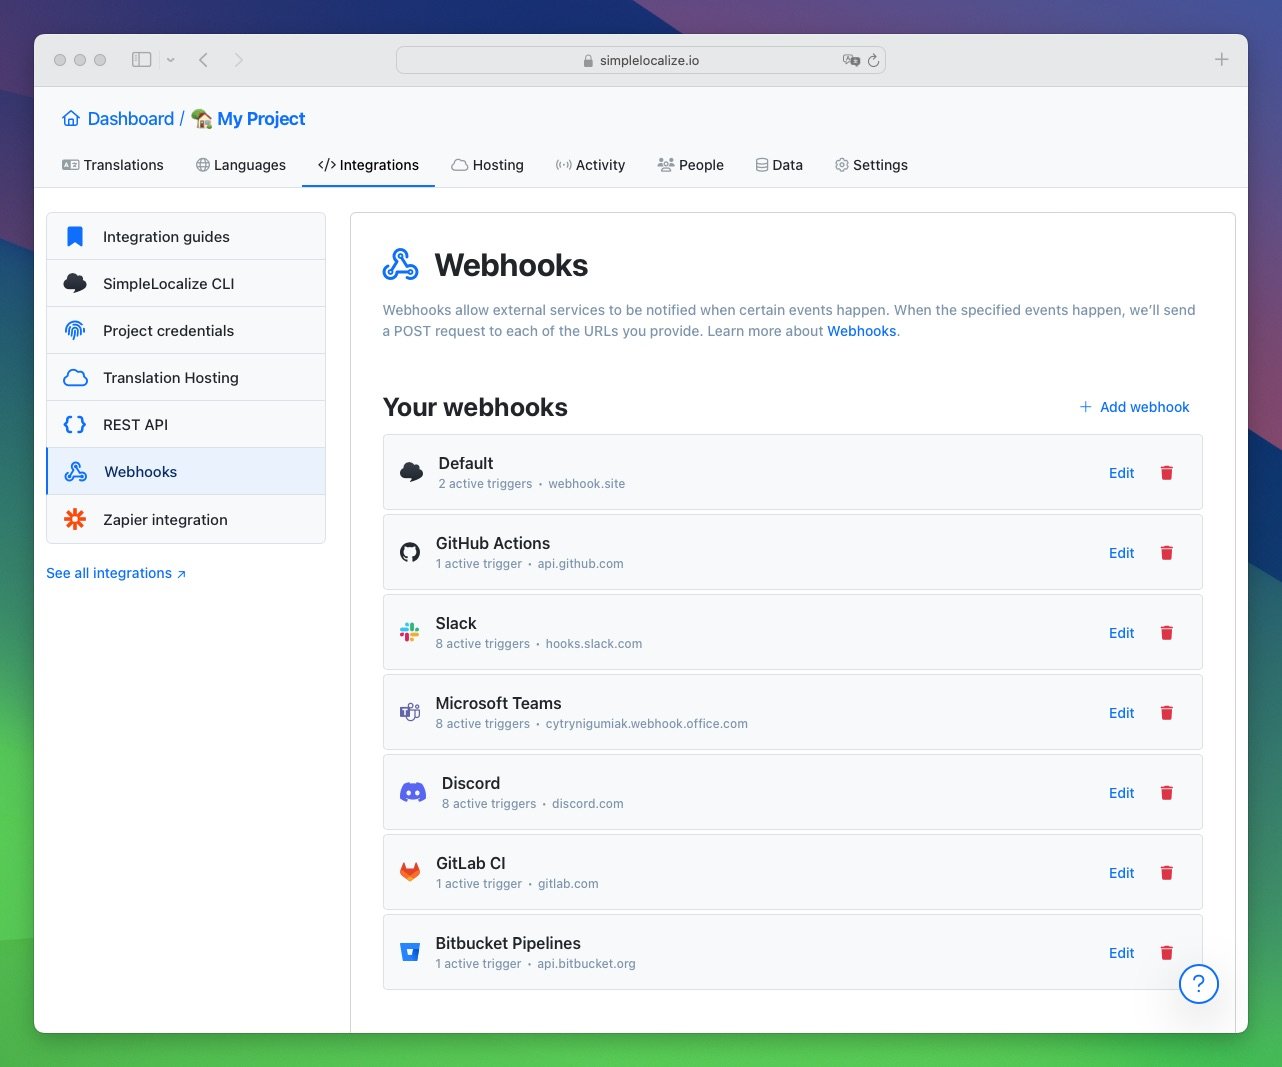Click the Add webhook button
Image resolution: width=1282 pixels, height=1067 pixels.
click(1134, 407)
